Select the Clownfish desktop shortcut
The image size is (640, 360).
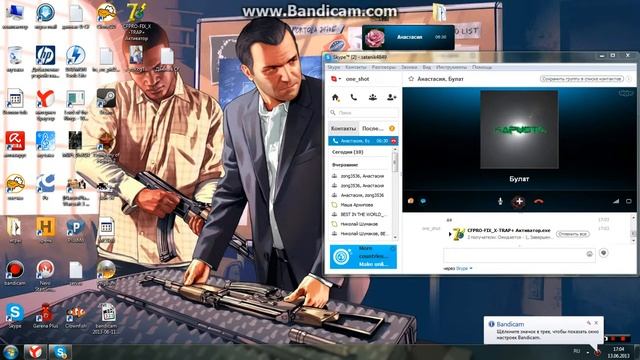pos(76,316)
